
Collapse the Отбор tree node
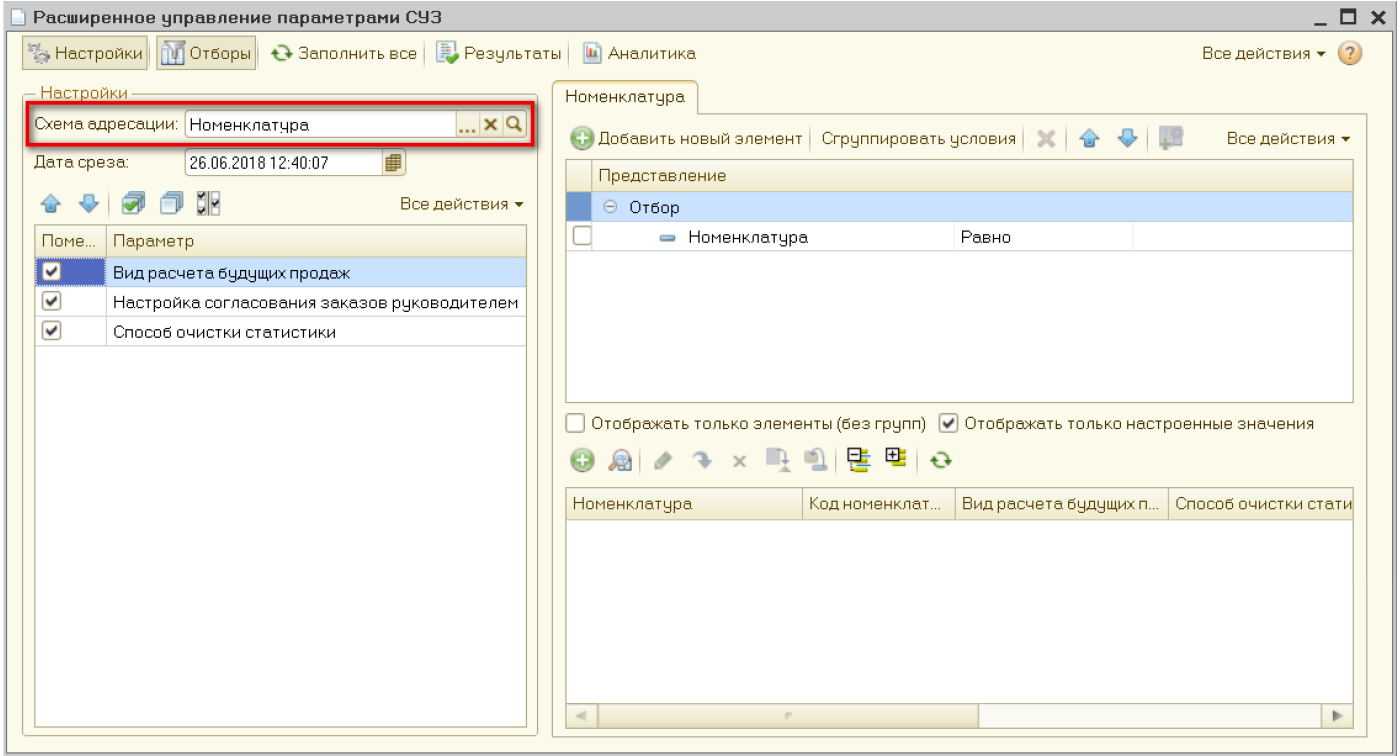pos(610,208)
